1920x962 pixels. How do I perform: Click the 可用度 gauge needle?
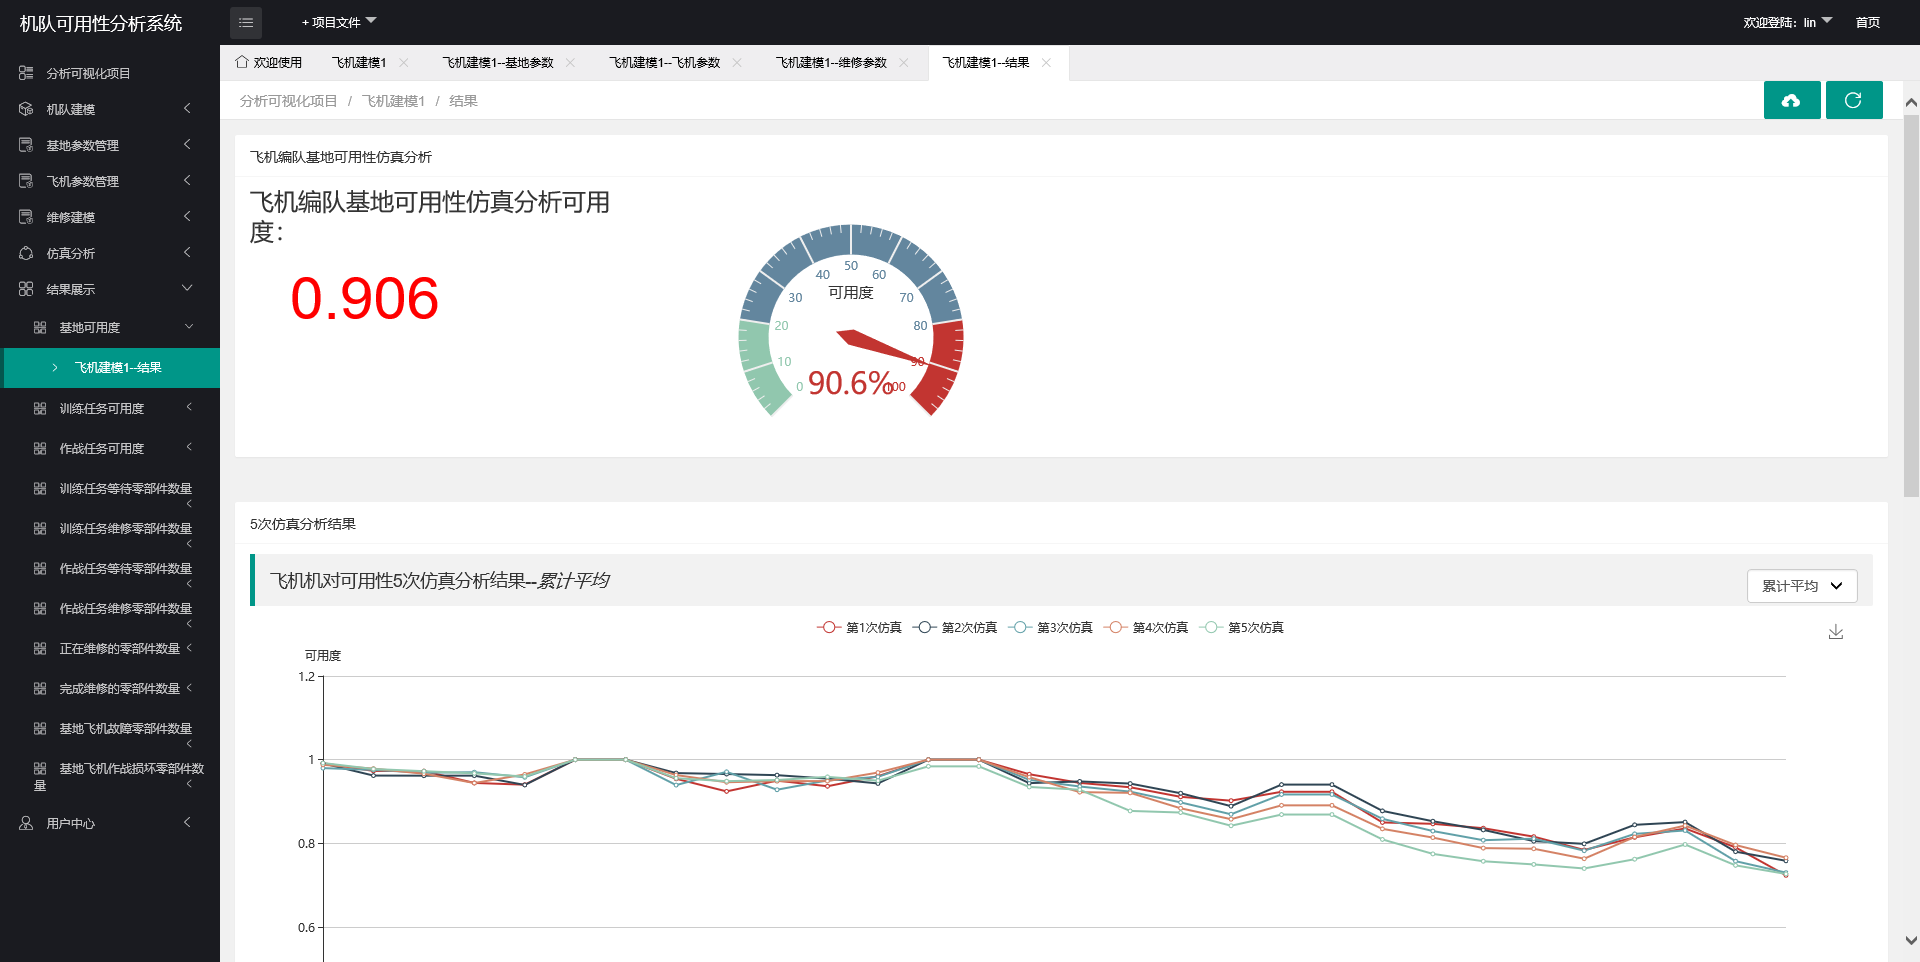(x=879, y=346)
